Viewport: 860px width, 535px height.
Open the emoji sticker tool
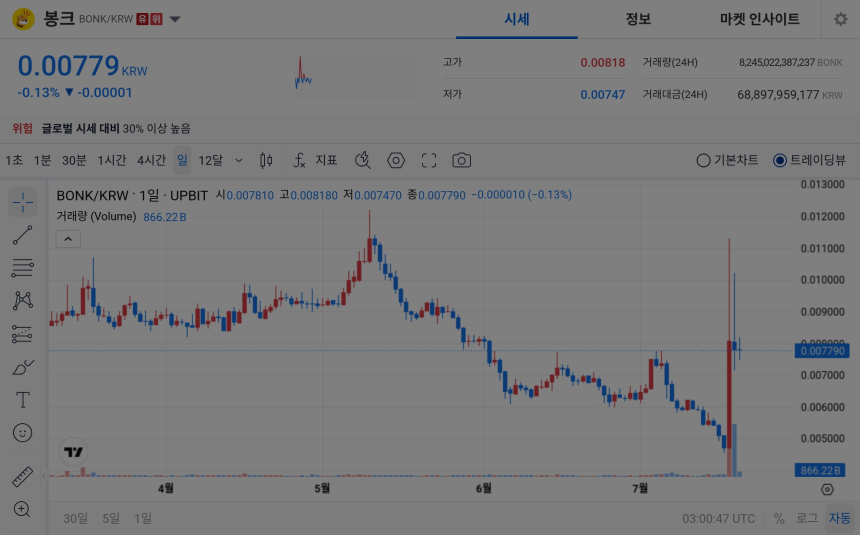coord(22,433)
